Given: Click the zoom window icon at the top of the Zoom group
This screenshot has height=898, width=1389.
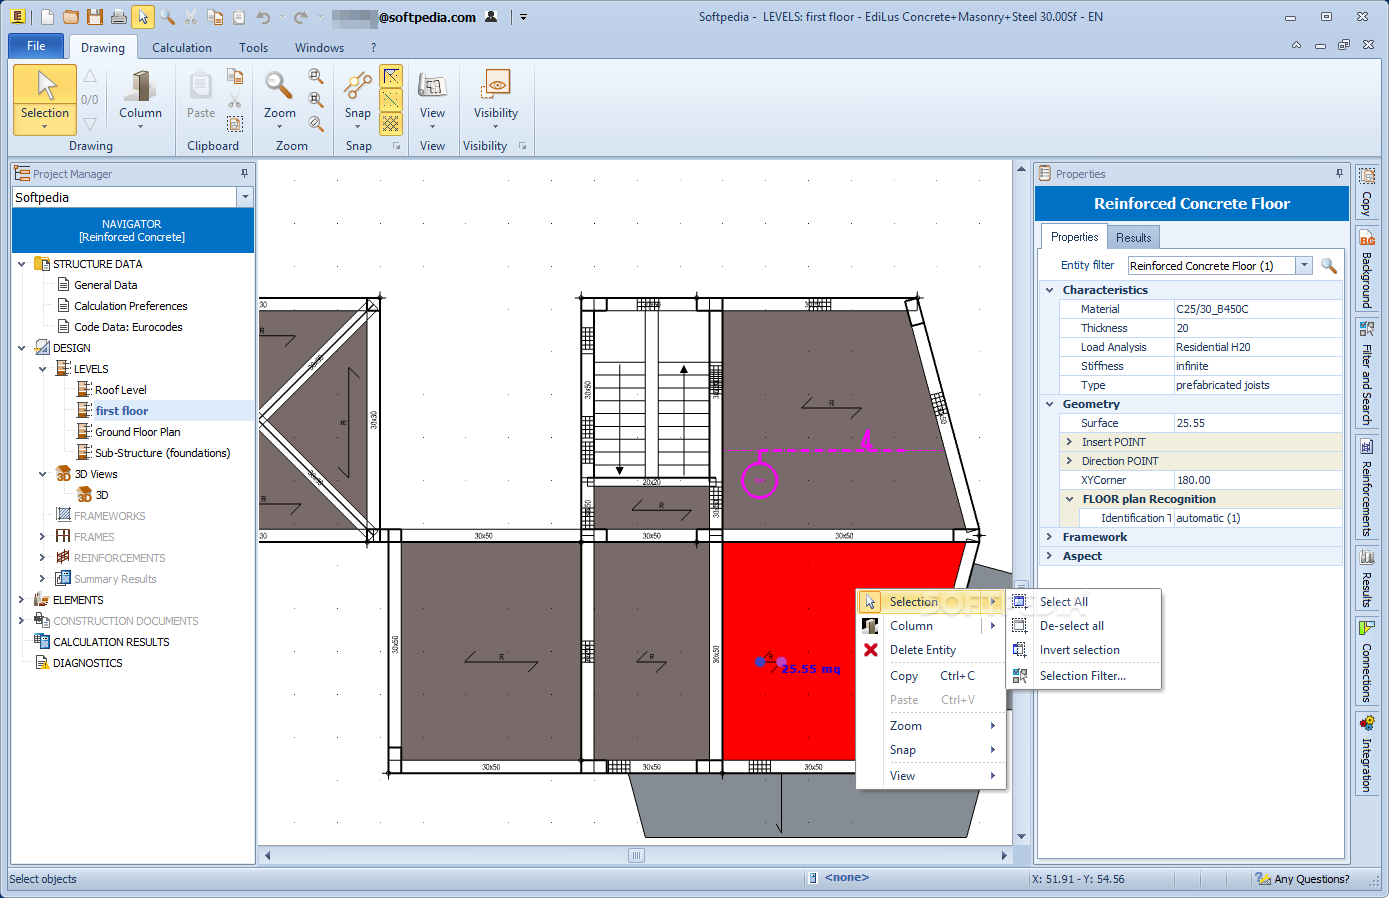Looking at the screenshot, I should click(316, 76).
